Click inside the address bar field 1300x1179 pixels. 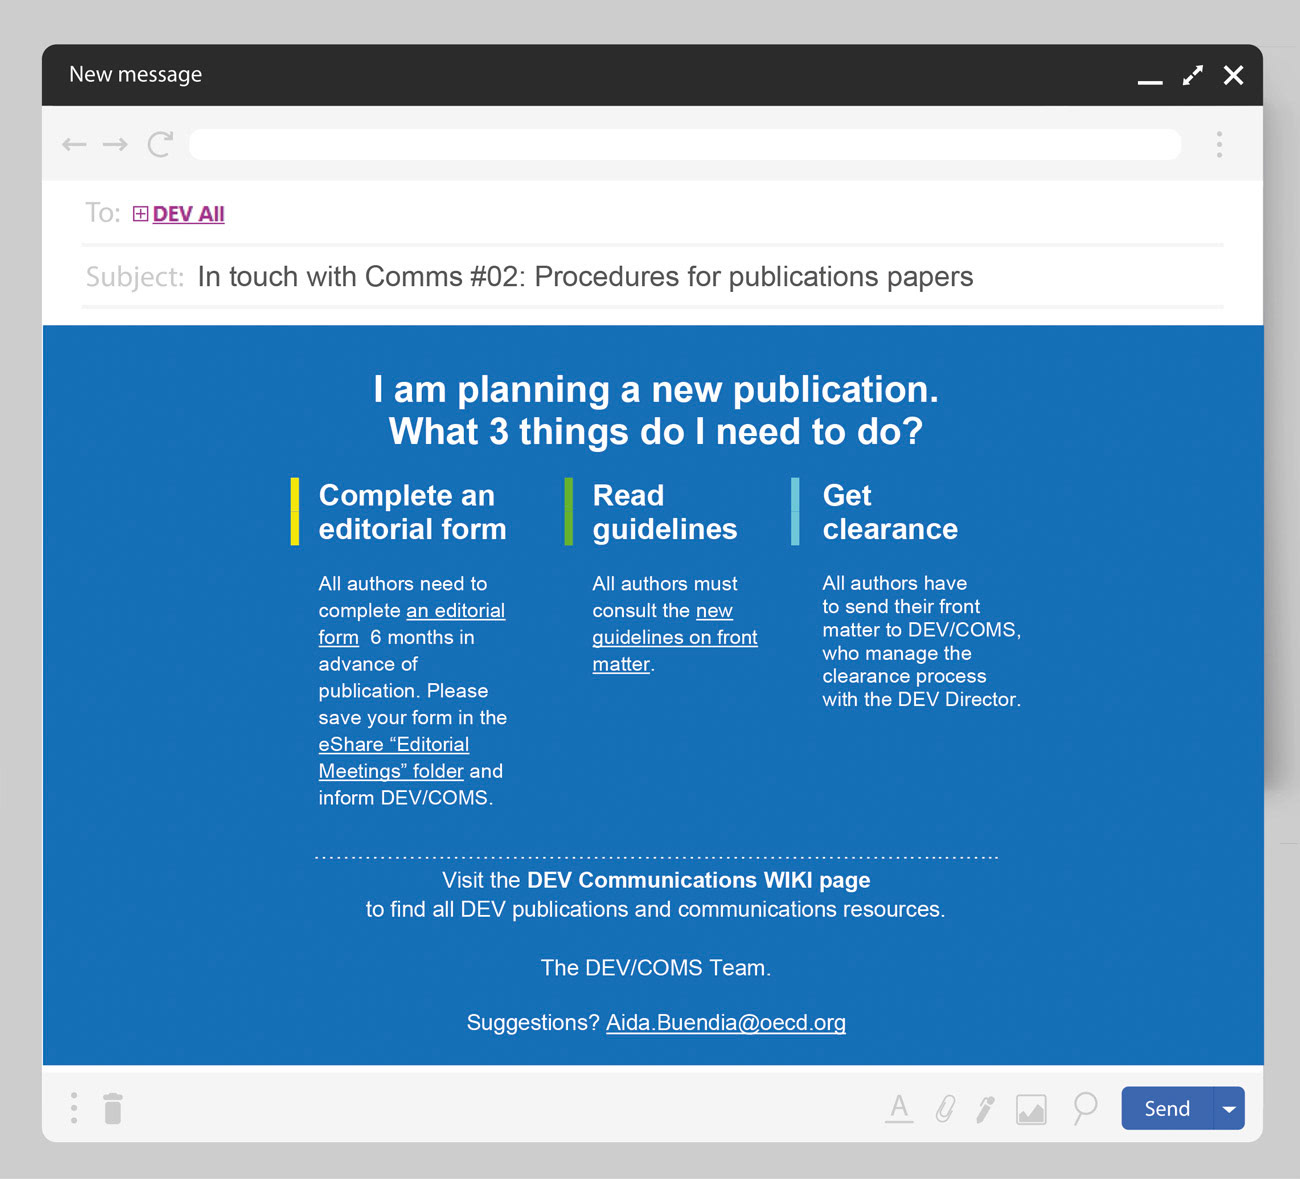(x=685, y=144)
